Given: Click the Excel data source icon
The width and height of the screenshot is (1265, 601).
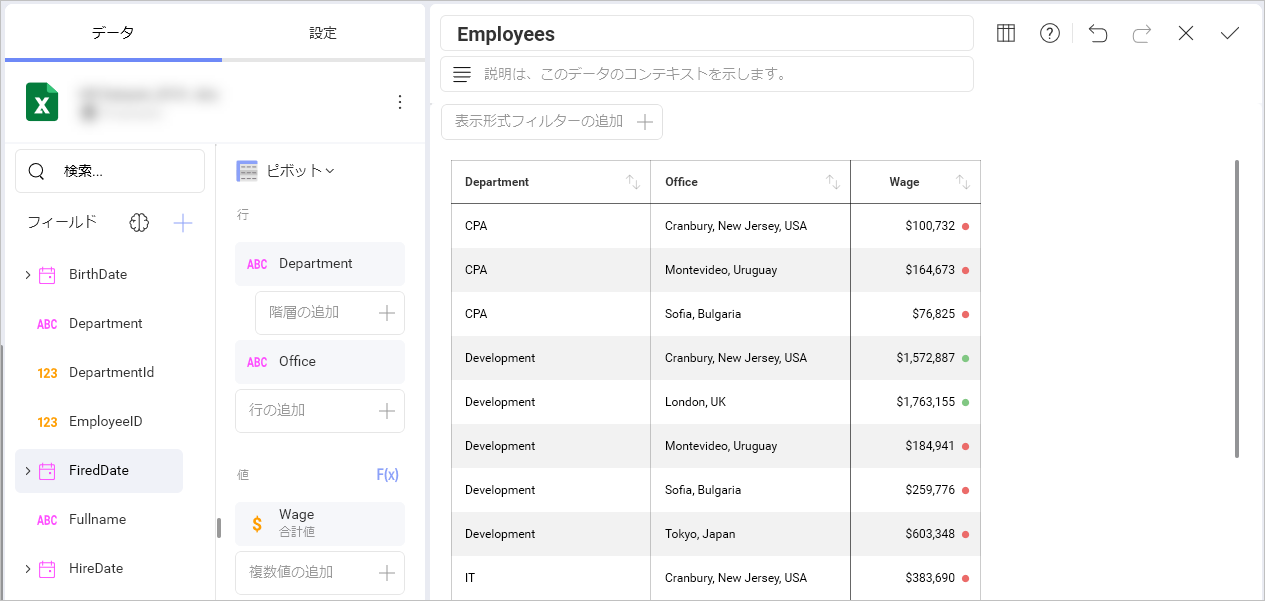Looking at the screenshot, I should click(x=42, y=102).
